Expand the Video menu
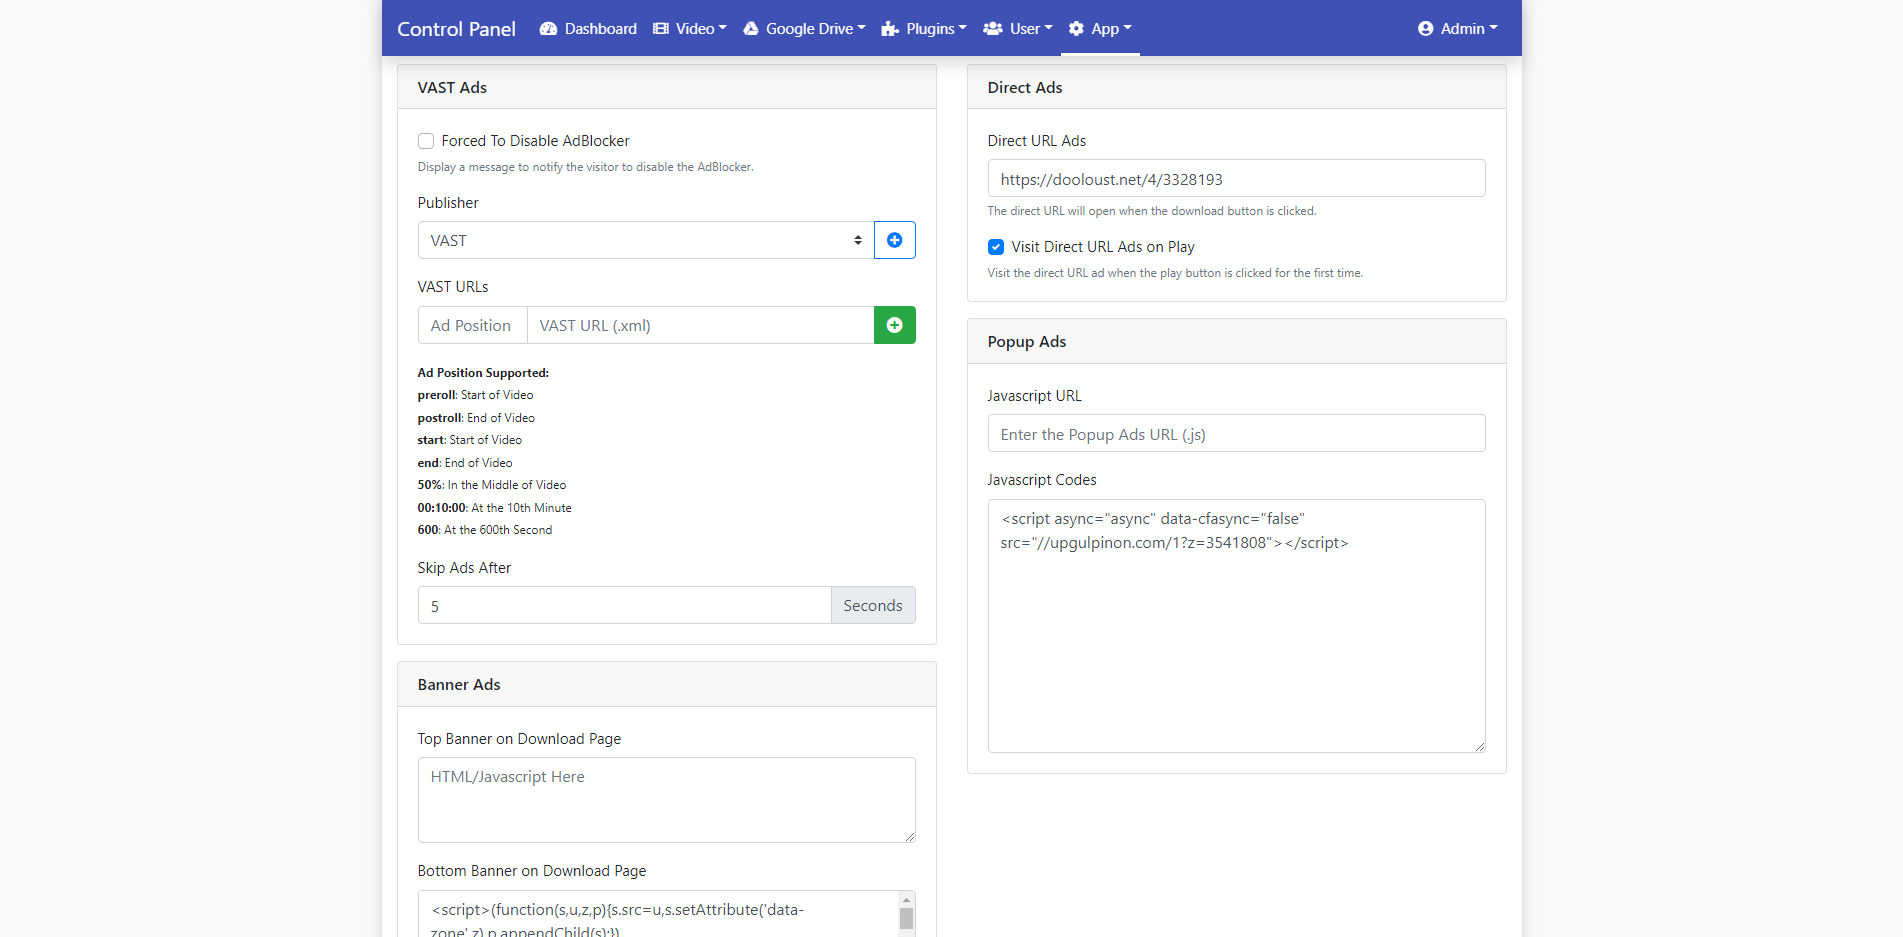 coord(690,29)
